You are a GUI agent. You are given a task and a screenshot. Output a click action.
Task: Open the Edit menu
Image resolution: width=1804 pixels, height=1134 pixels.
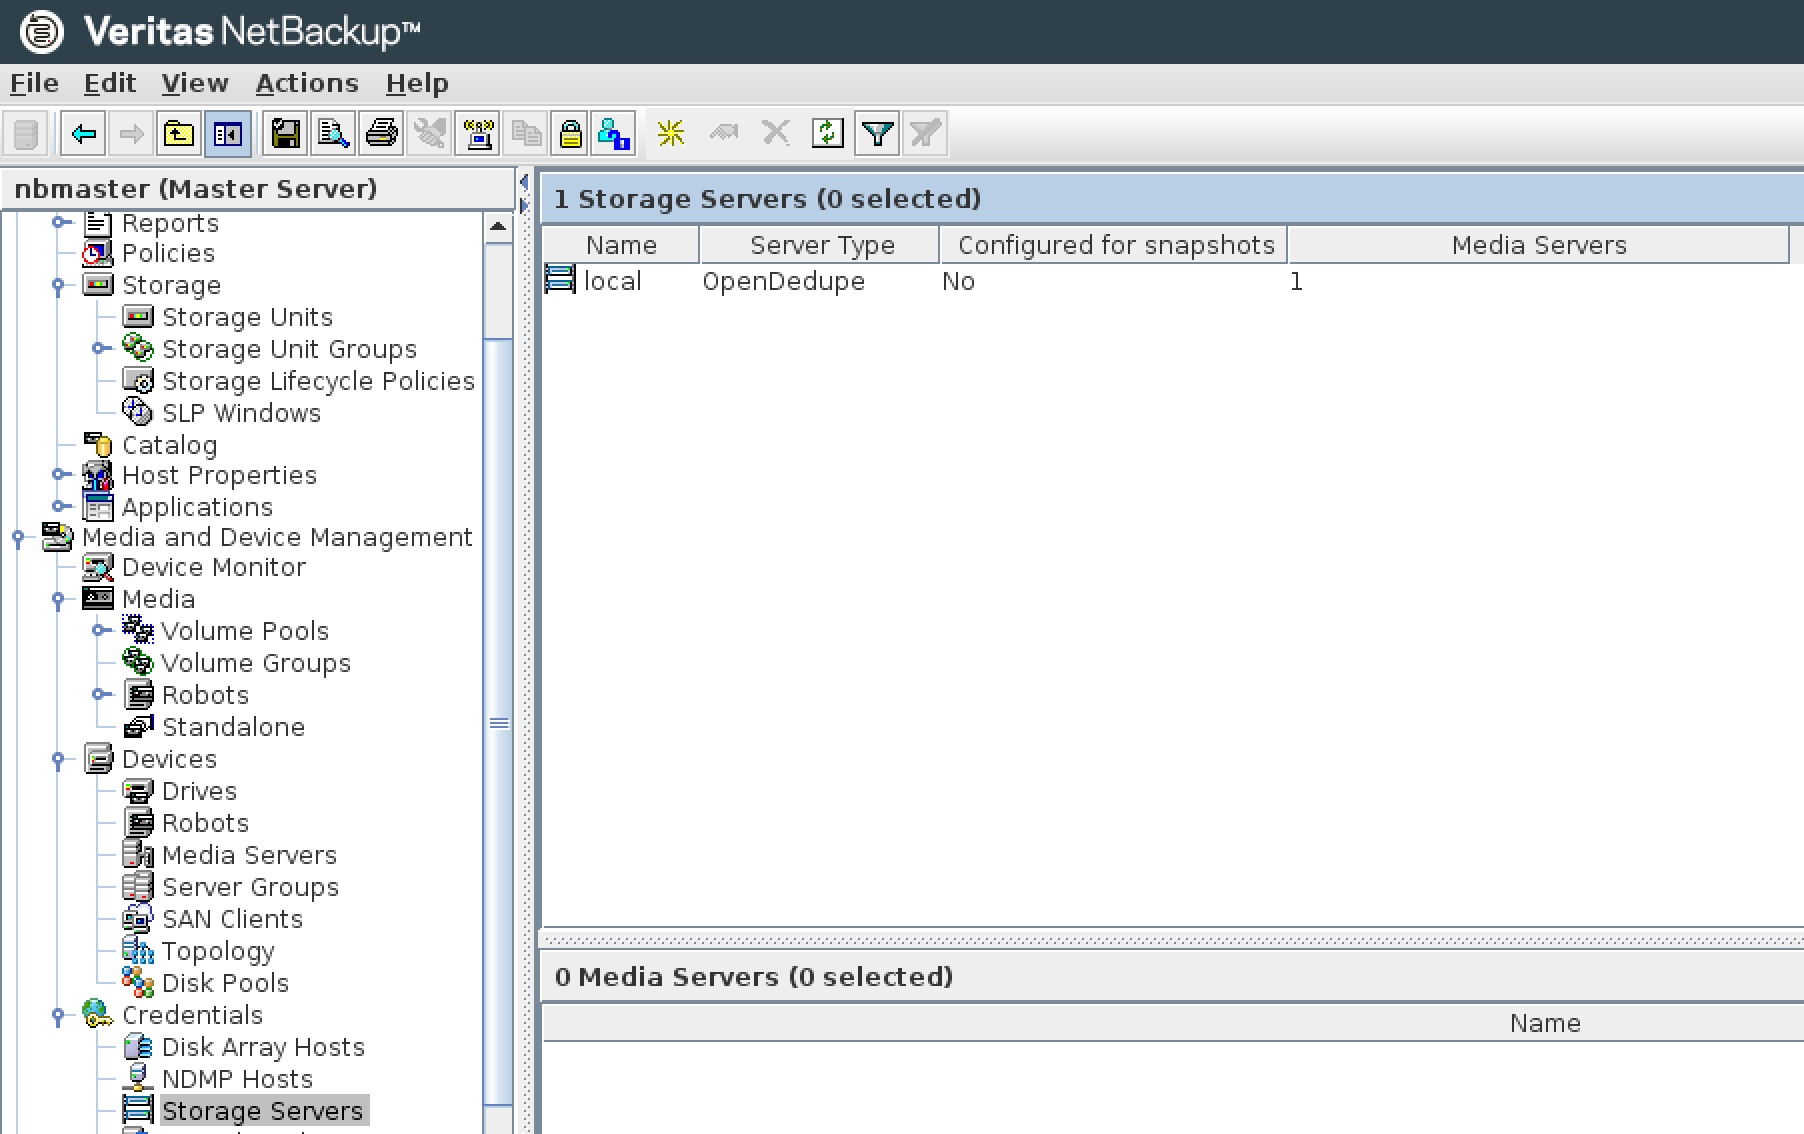pyautogui.click(x=109, y=83)
